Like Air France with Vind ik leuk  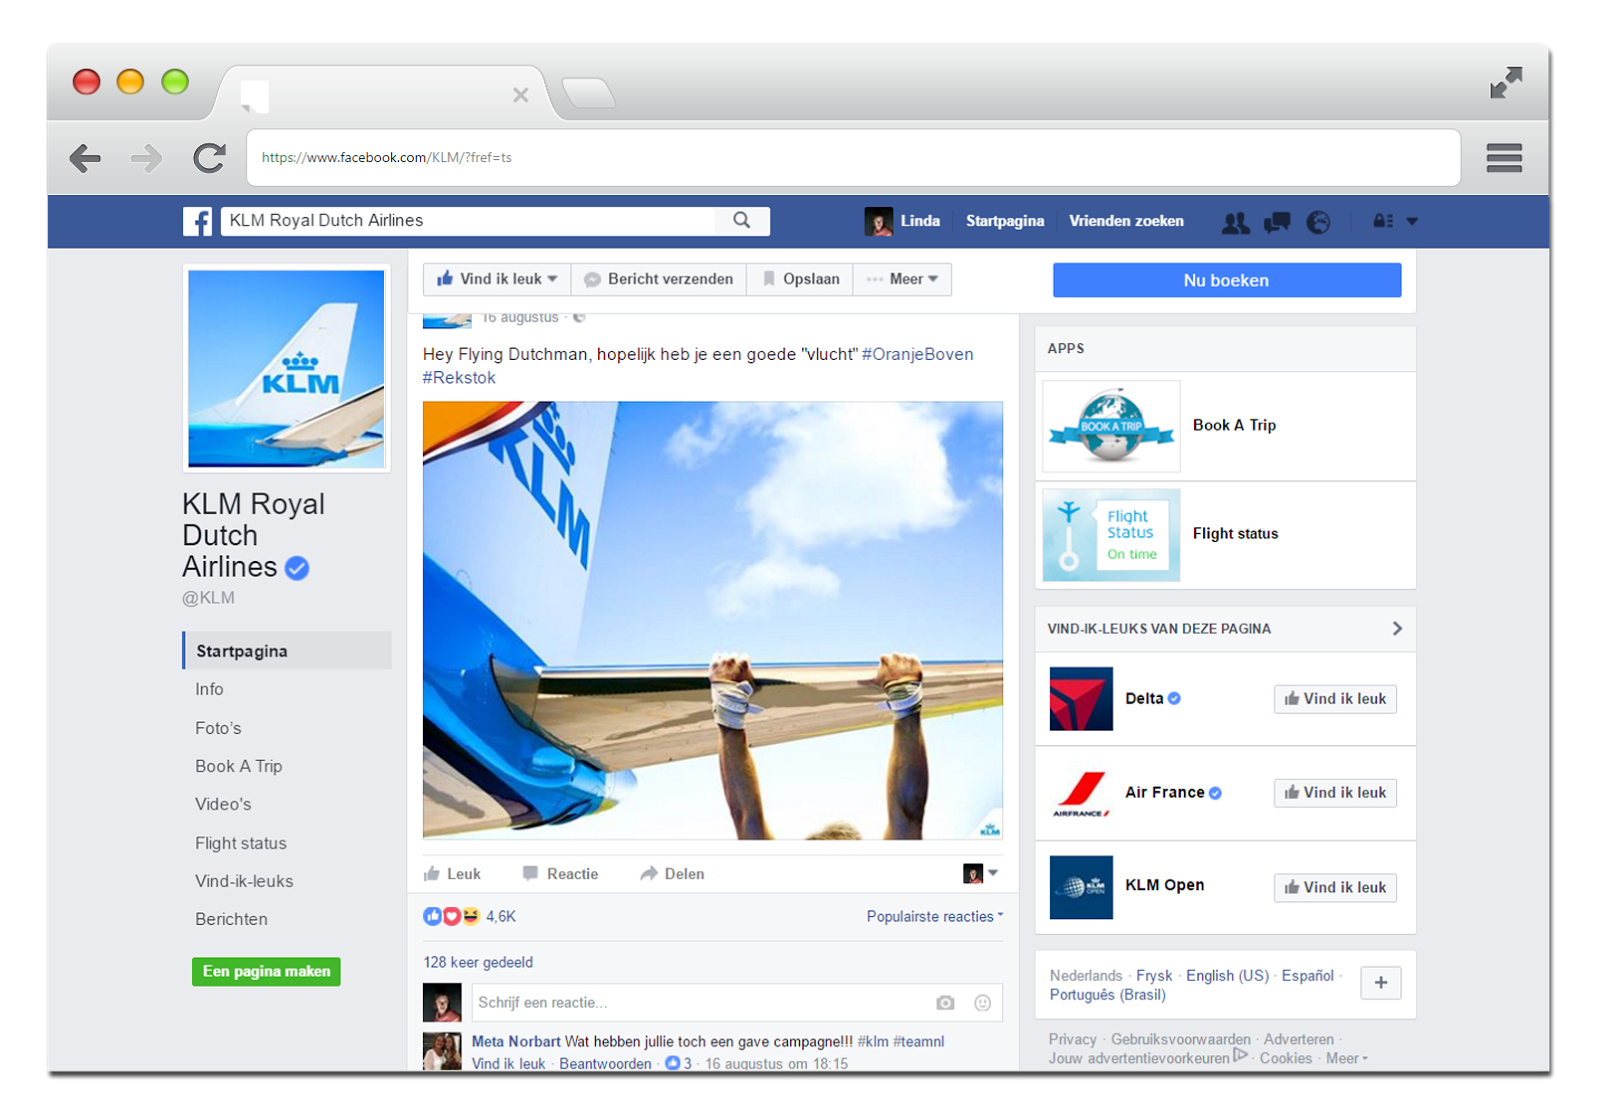point(1335,793)
